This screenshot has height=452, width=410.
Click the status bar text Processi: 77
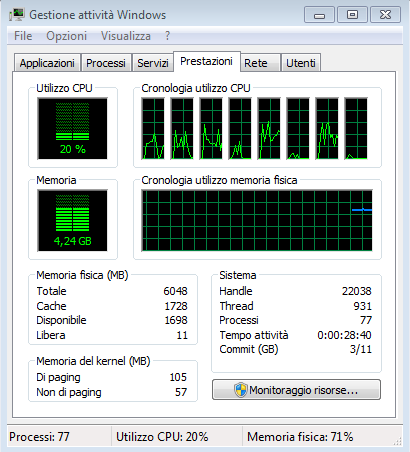(x=39, y=437)
